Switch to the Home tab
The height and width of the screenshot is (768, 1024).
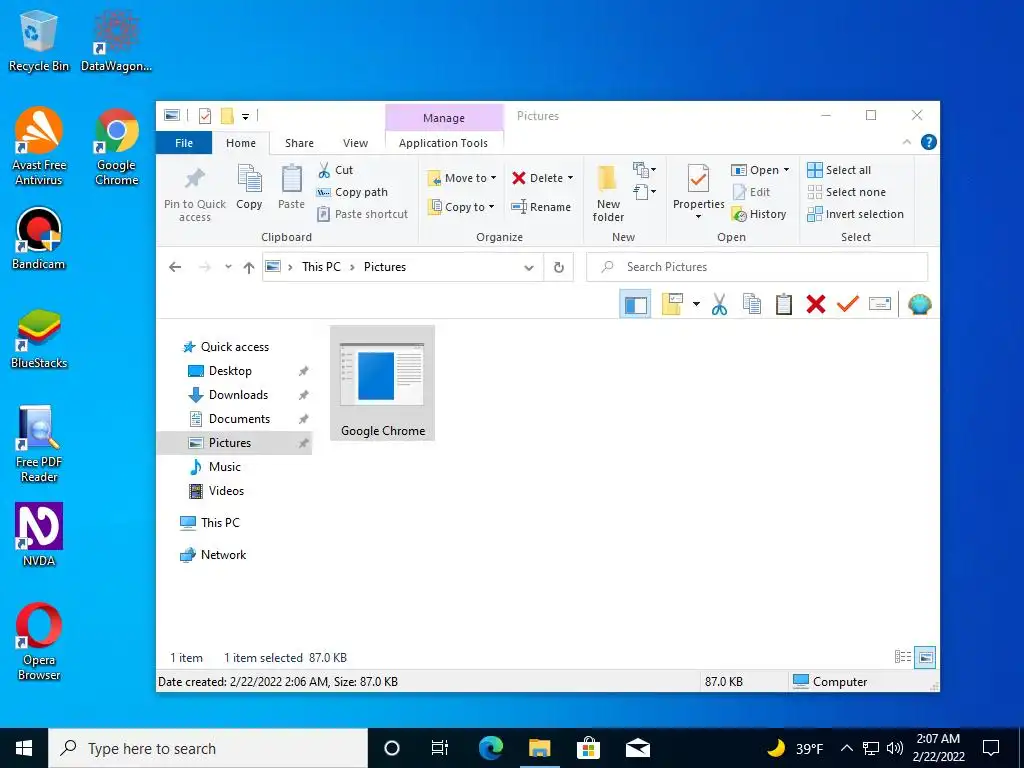click(241, 143)
